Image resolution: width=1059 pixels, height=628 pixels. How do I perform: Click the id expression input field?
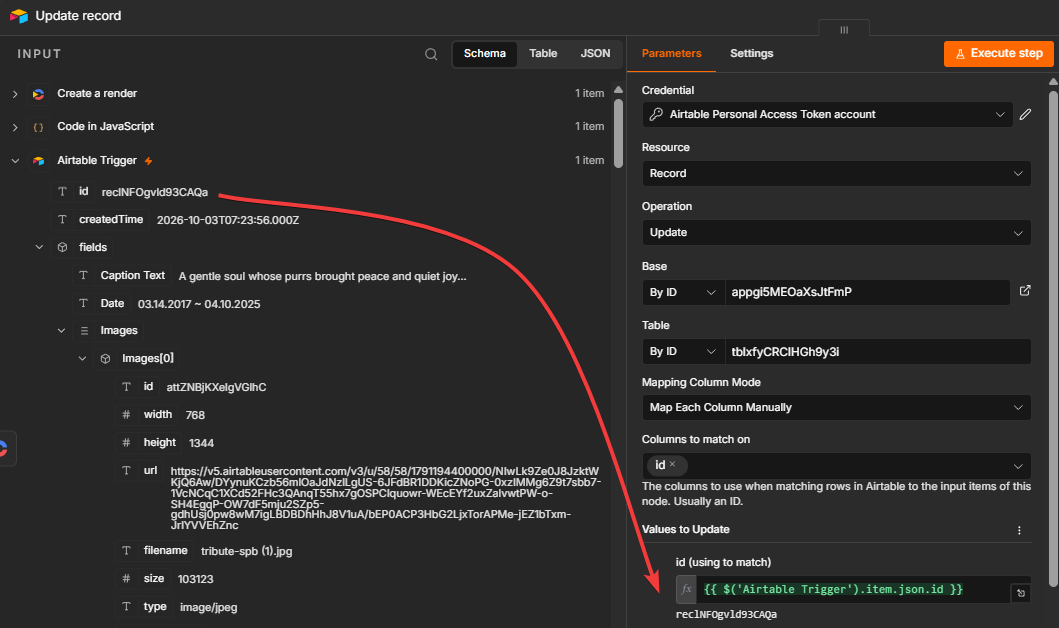852,590
